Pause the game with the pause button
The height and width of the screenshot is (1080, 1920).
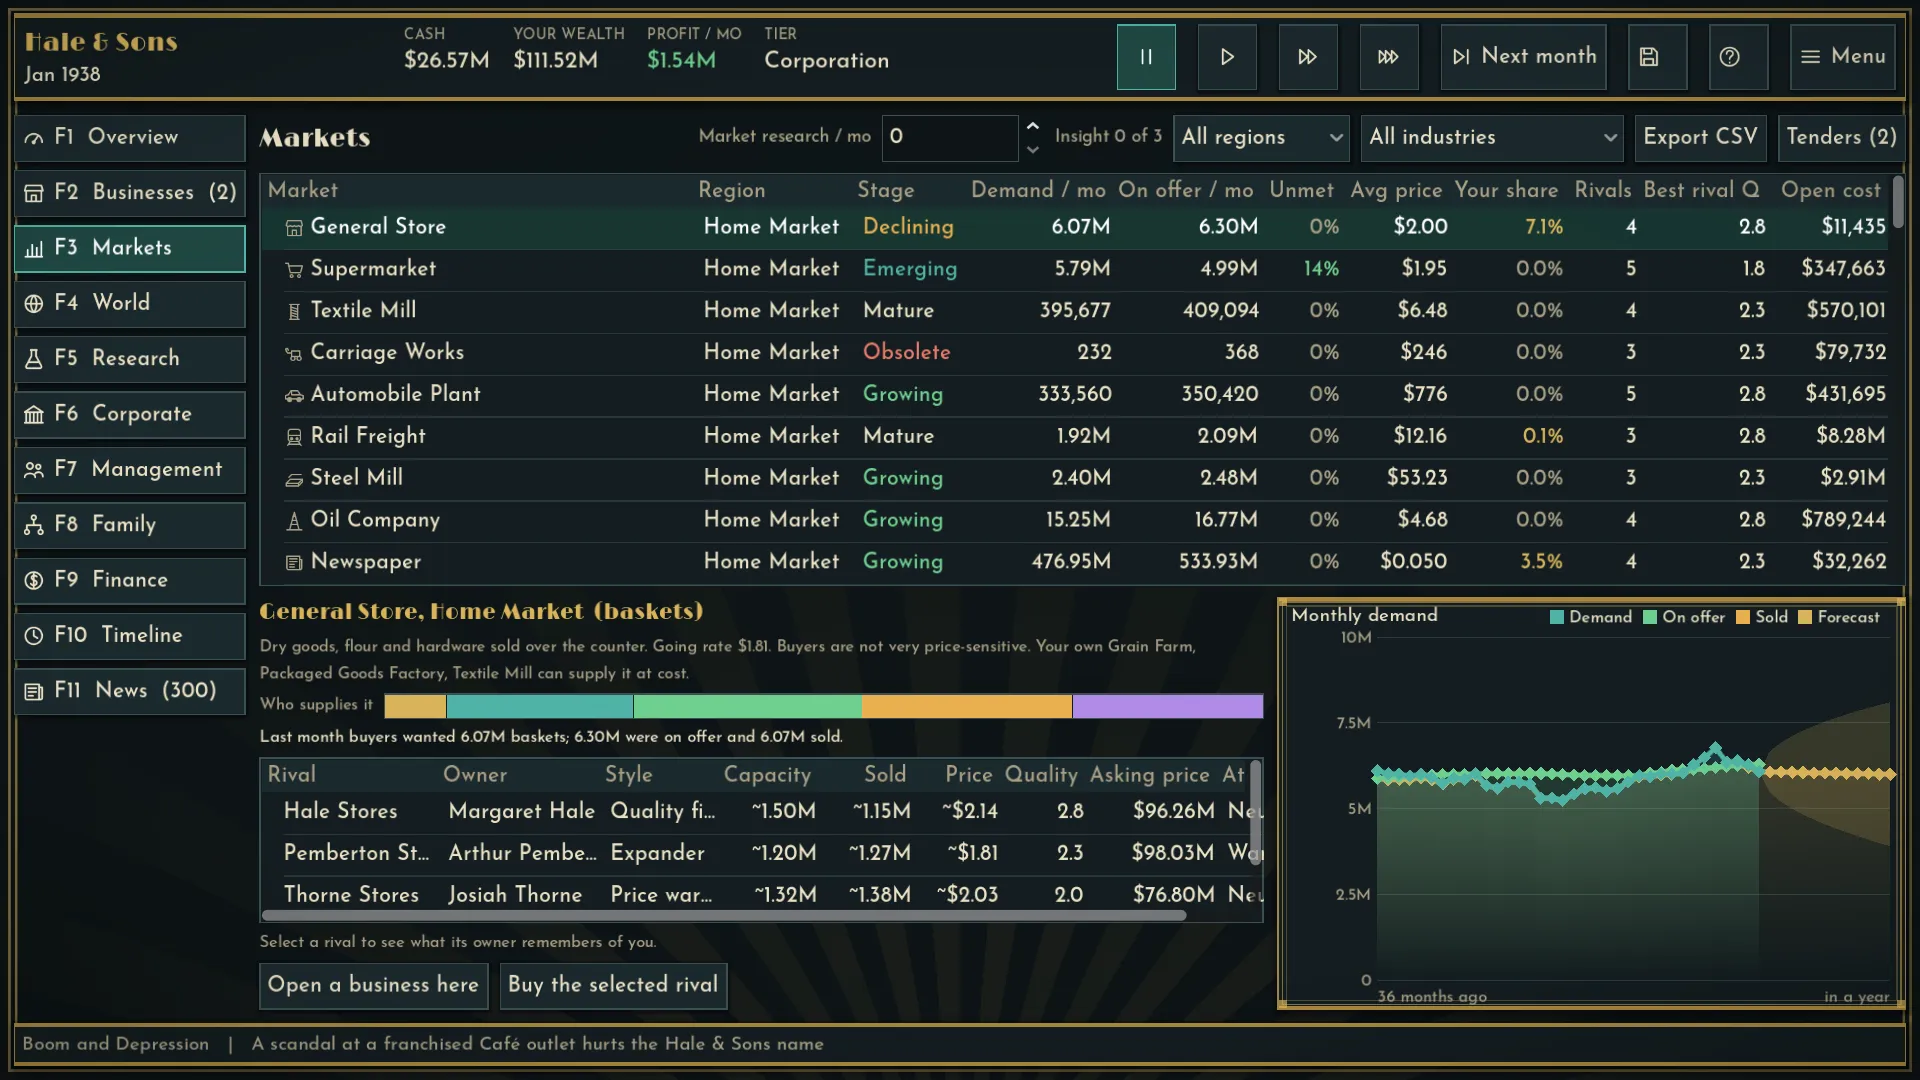1146,57
